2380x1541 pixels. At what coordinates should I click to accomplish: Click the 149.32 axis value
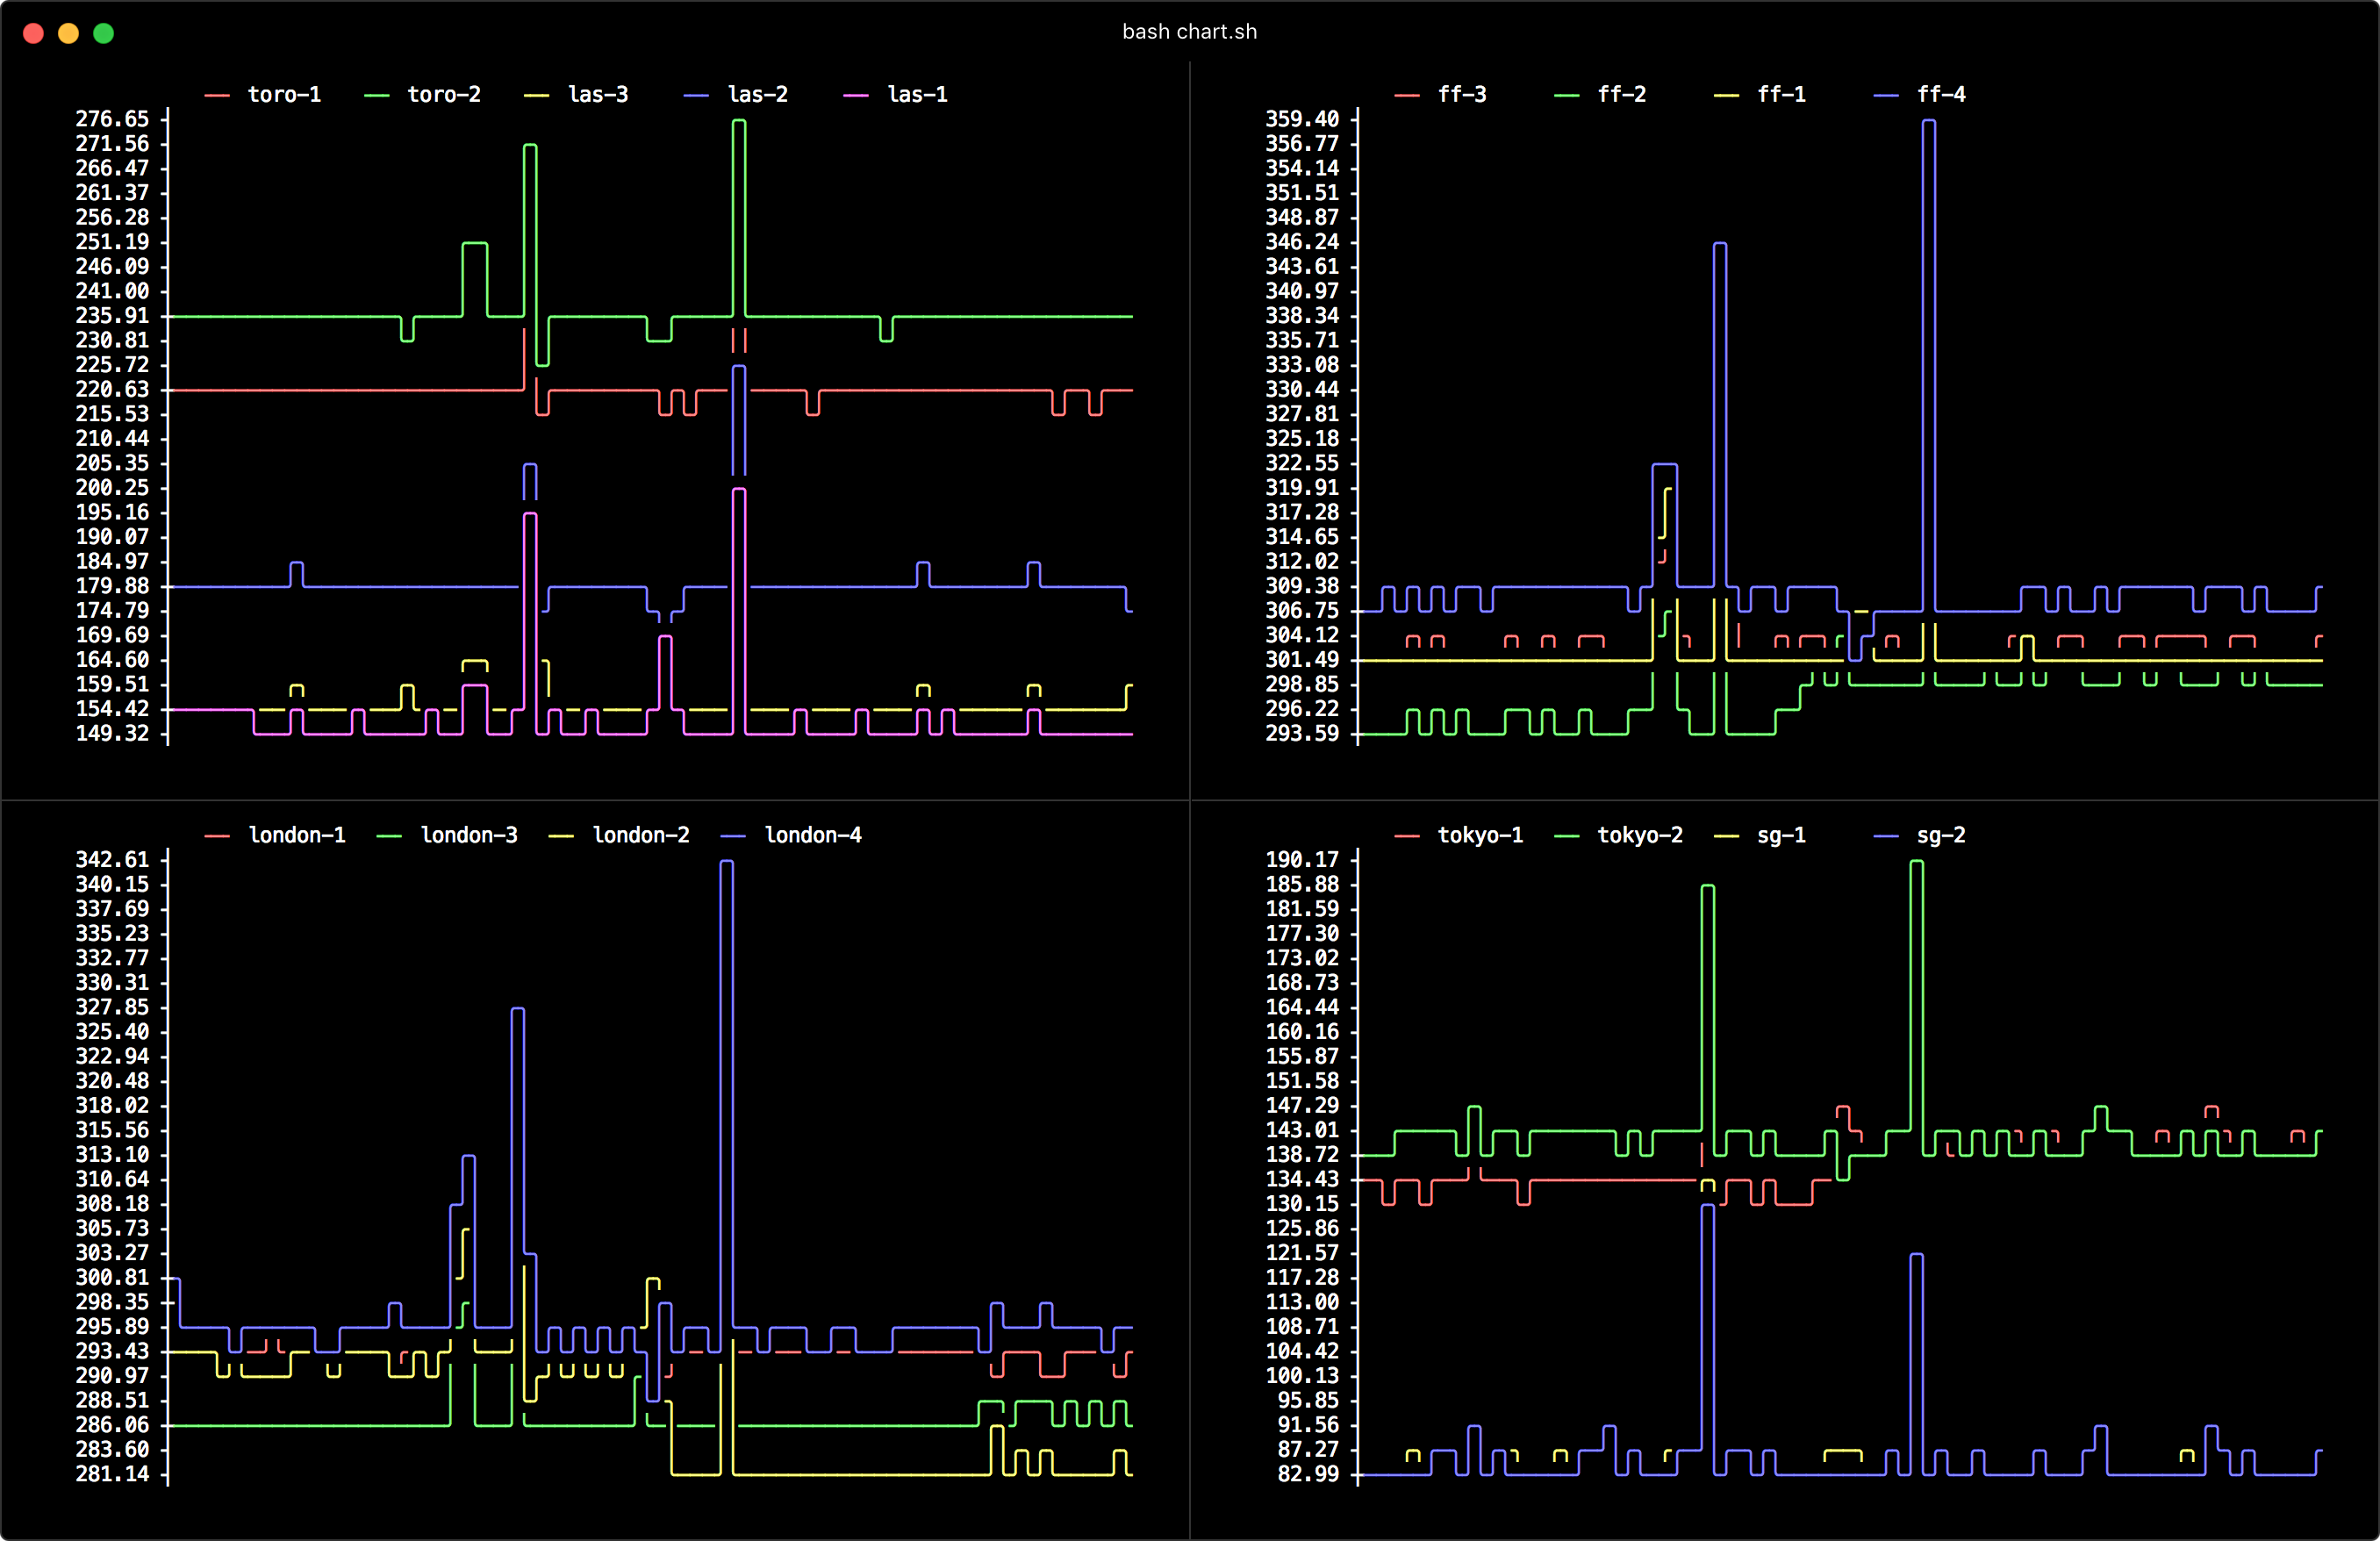click(x=112, y=734)
